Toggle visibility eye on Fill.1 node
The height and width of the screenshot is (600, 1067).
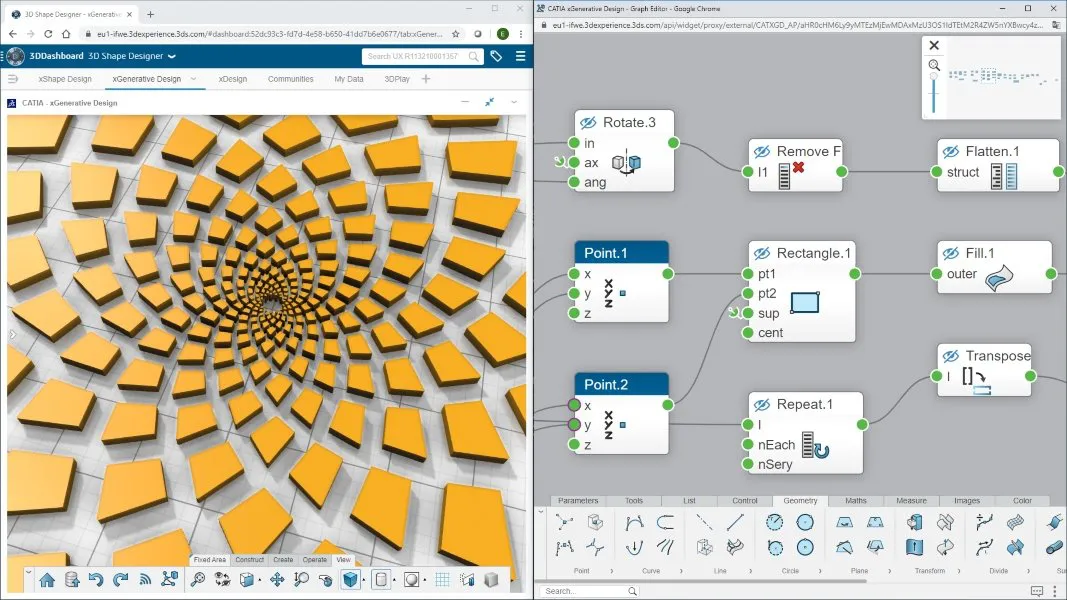click(951, 253)
